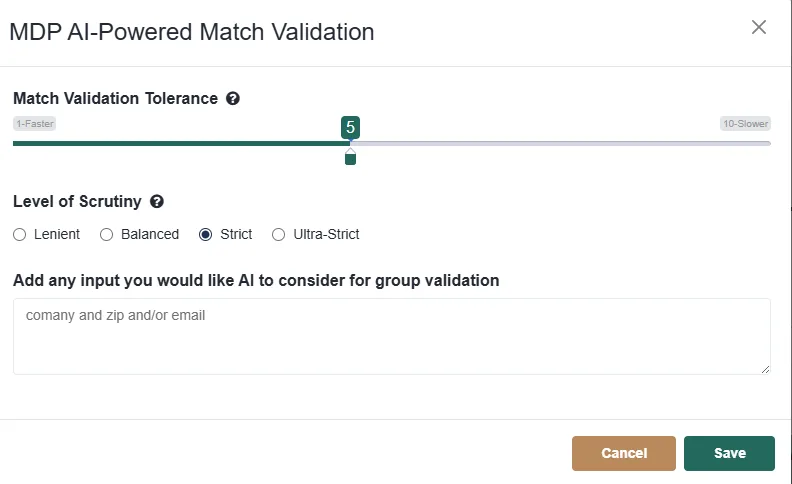Click the 1-Faster slider end label
Image resolution: width=792 pixels, height=484 pixels.
pos(35,124)
